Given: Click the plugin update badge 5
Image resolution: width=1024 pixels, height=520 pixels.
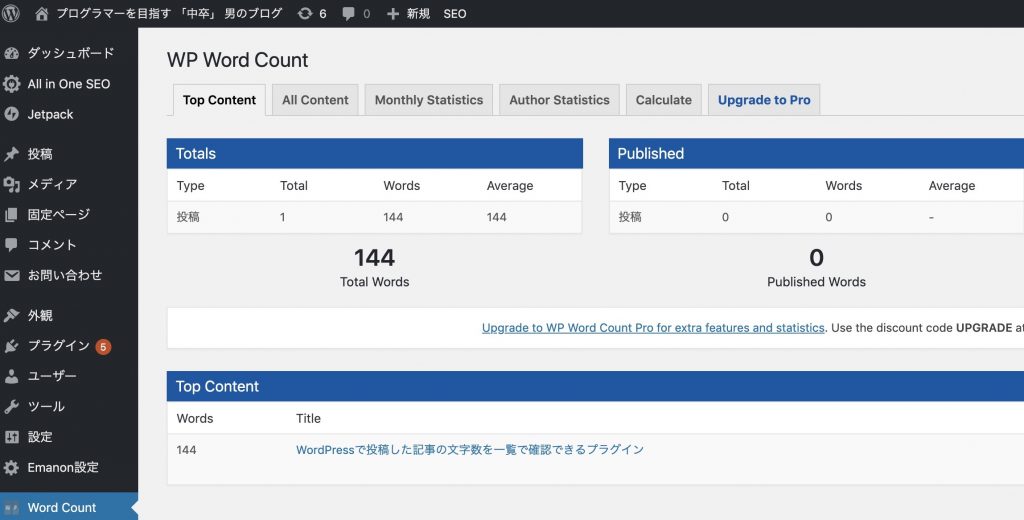Looking at the screenshot, I should click(103, 346).
